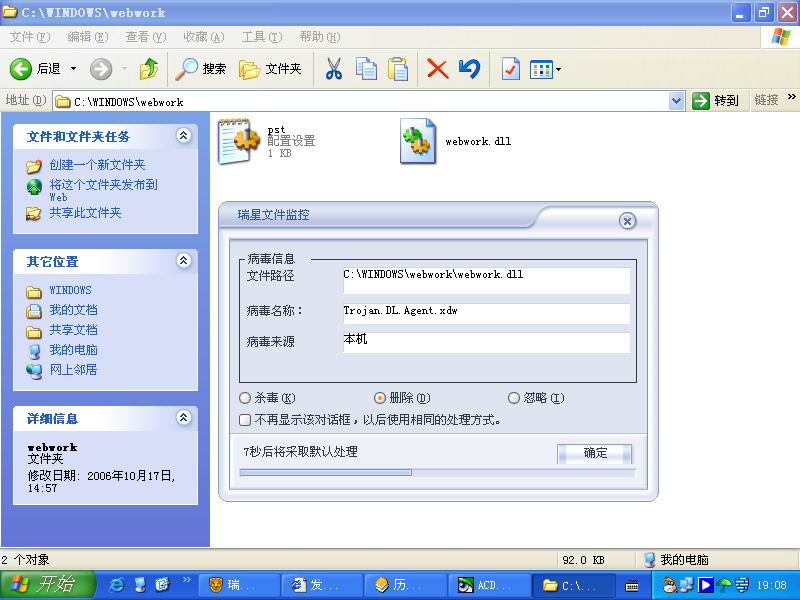800x600 pixels.
Task: Click the keyboard language bar icon
Action: [x=632, y=586]
